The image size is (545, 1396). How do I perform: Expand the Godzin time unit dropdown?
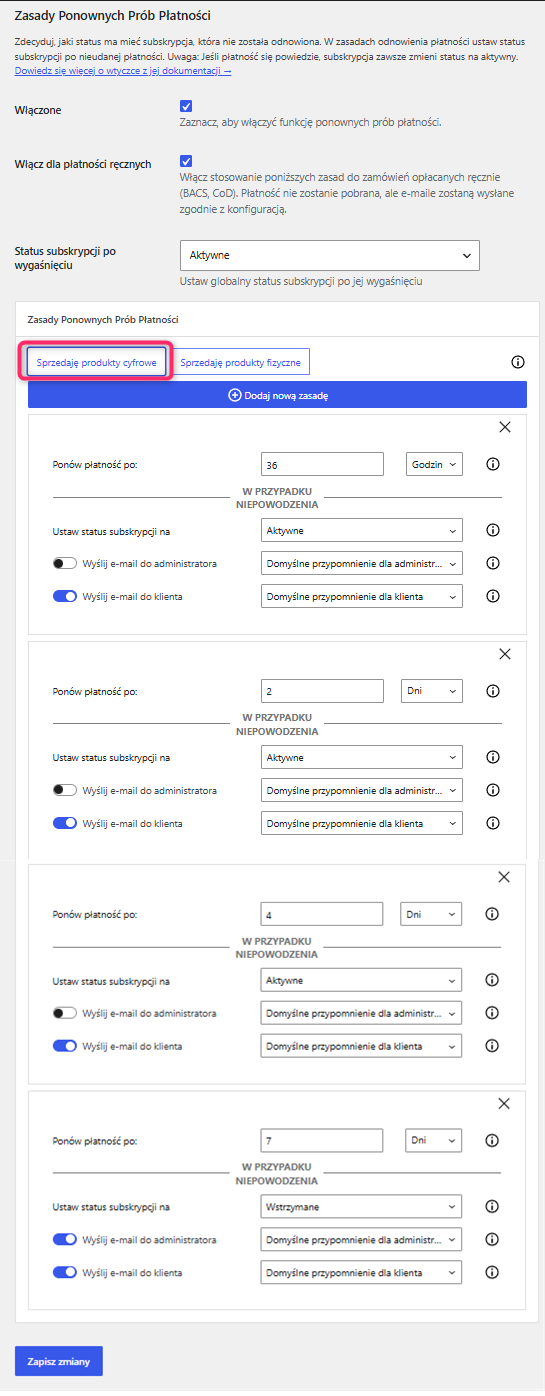(x=434, y=464)
